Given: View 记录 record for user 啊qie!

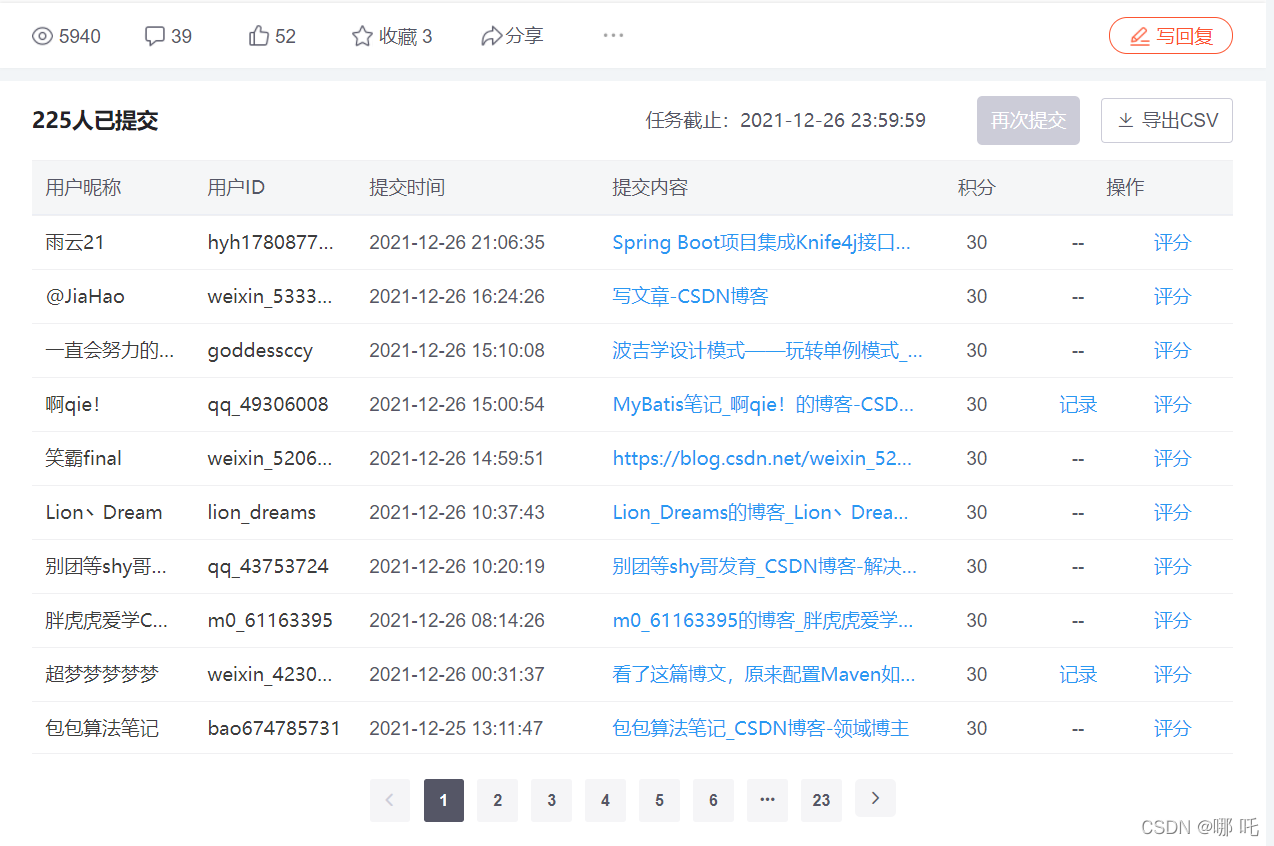Looking at the screenshot, I should point(1078,405).
